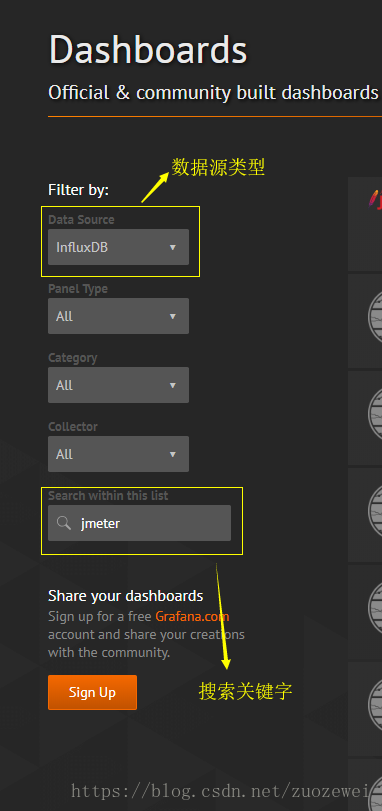Open the Grafana.com link
The height and width of the screenshot is (811, 382).
tap(192, 617)
